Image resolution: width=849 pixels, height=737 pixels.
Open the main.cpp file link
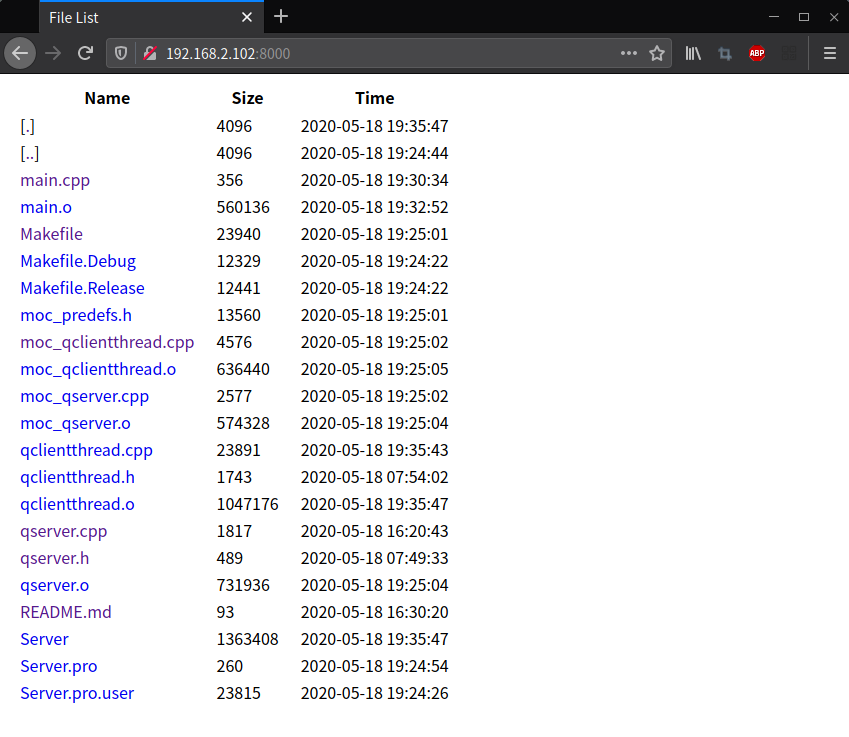[55, 181]
